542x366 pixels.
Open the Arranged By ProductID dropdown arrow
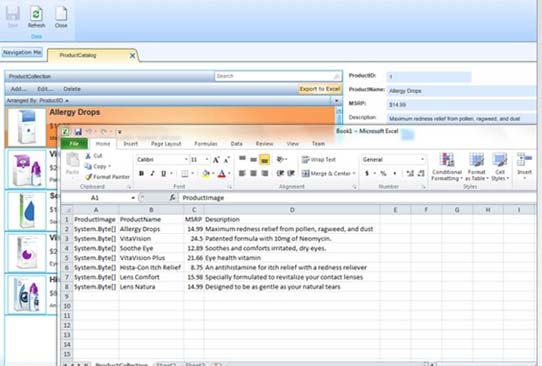tap(336, 101)
